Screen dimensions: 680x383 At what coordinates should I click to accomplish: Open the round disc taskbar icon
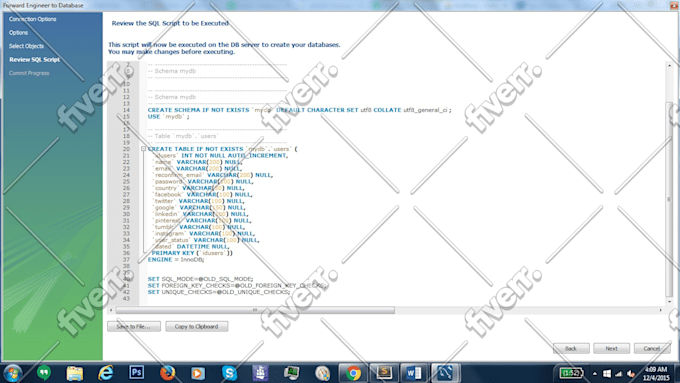click(x=322, y=373)
